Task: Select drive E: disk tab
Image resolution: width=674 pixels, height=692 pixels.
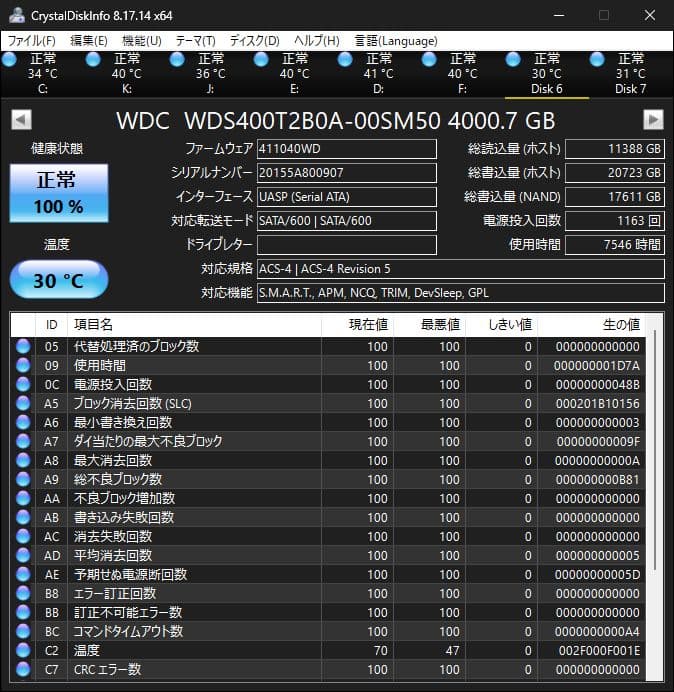Action: pyautogui.click(x=294, y=74)
